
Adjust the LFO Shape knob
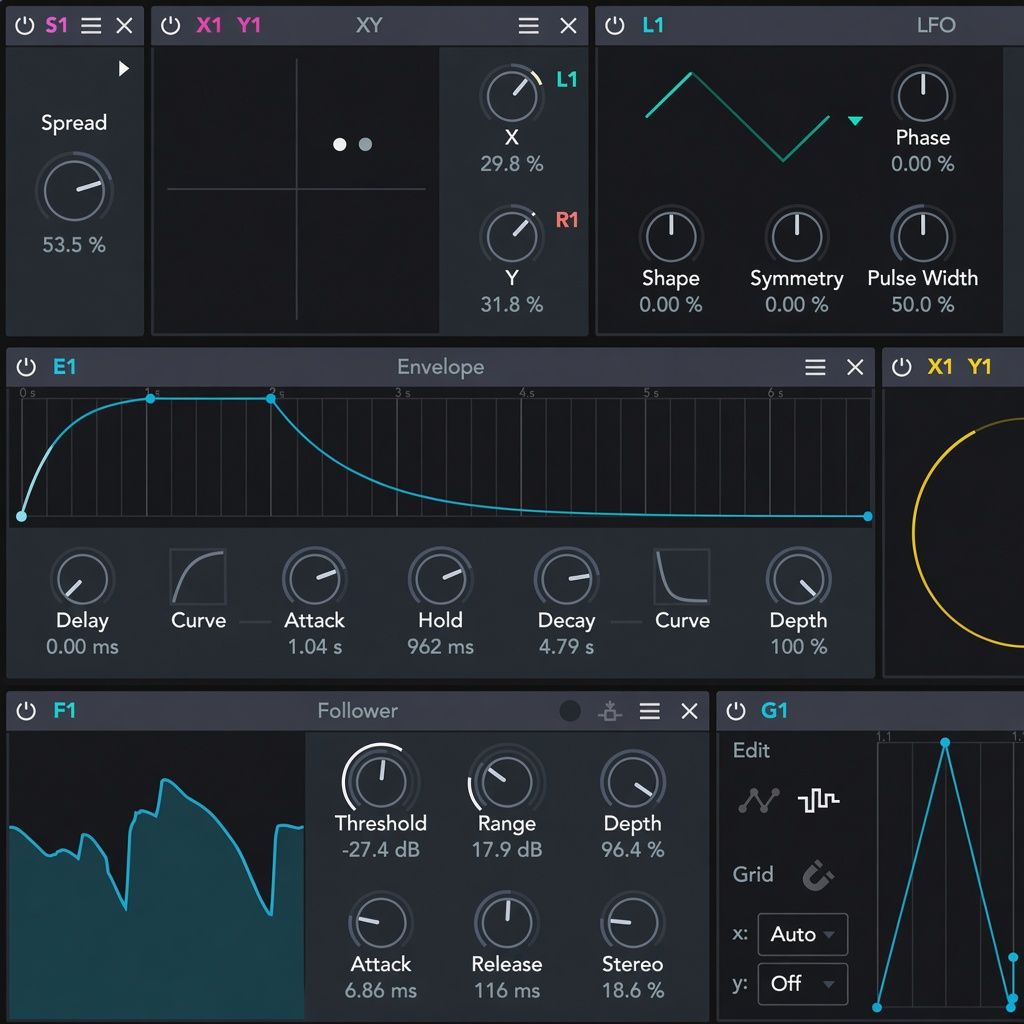click(671, 236)
